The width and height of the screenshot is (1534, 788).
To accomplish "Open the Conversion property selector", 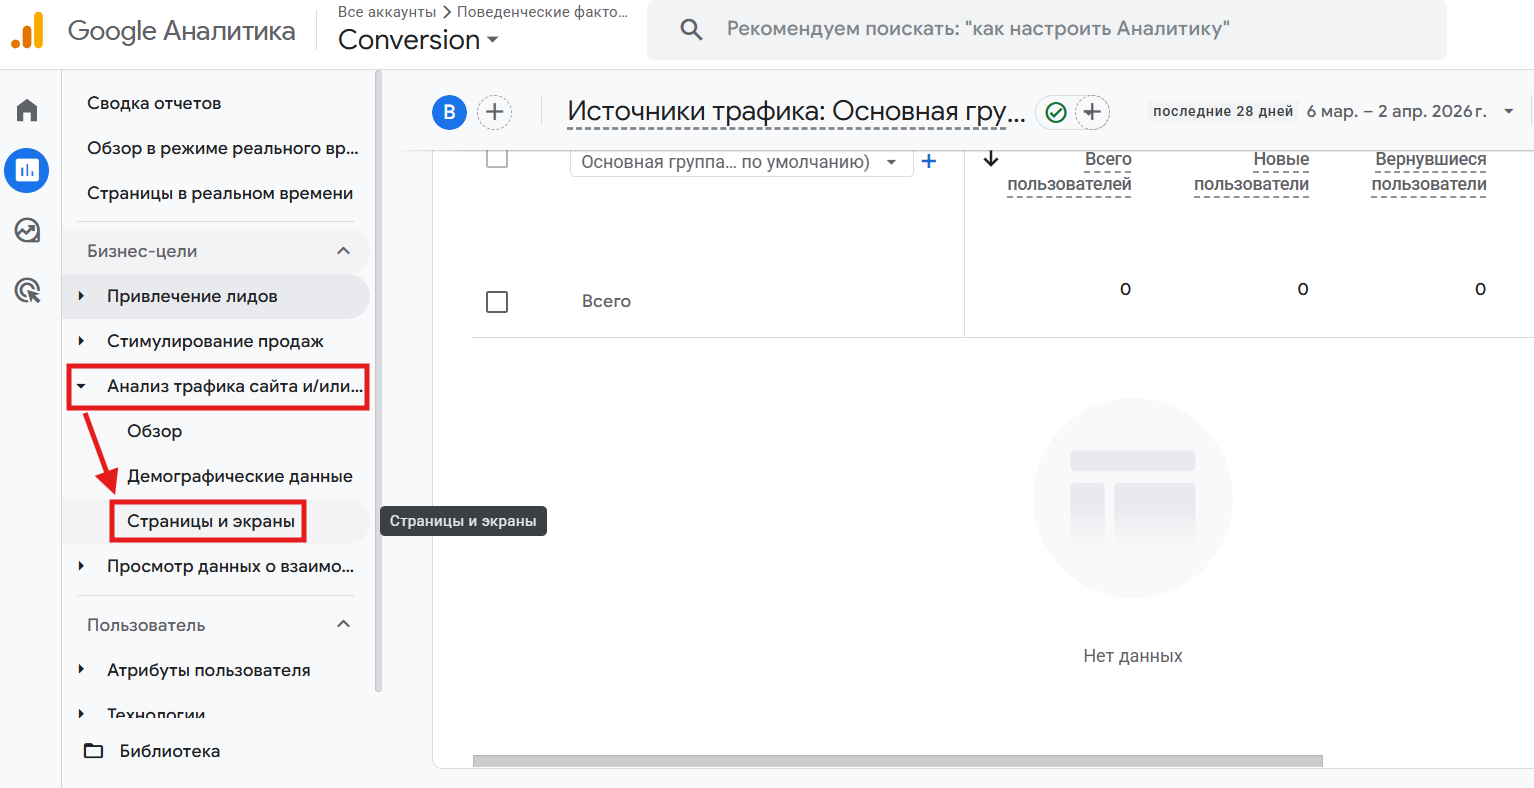I will tap(418, 40).
